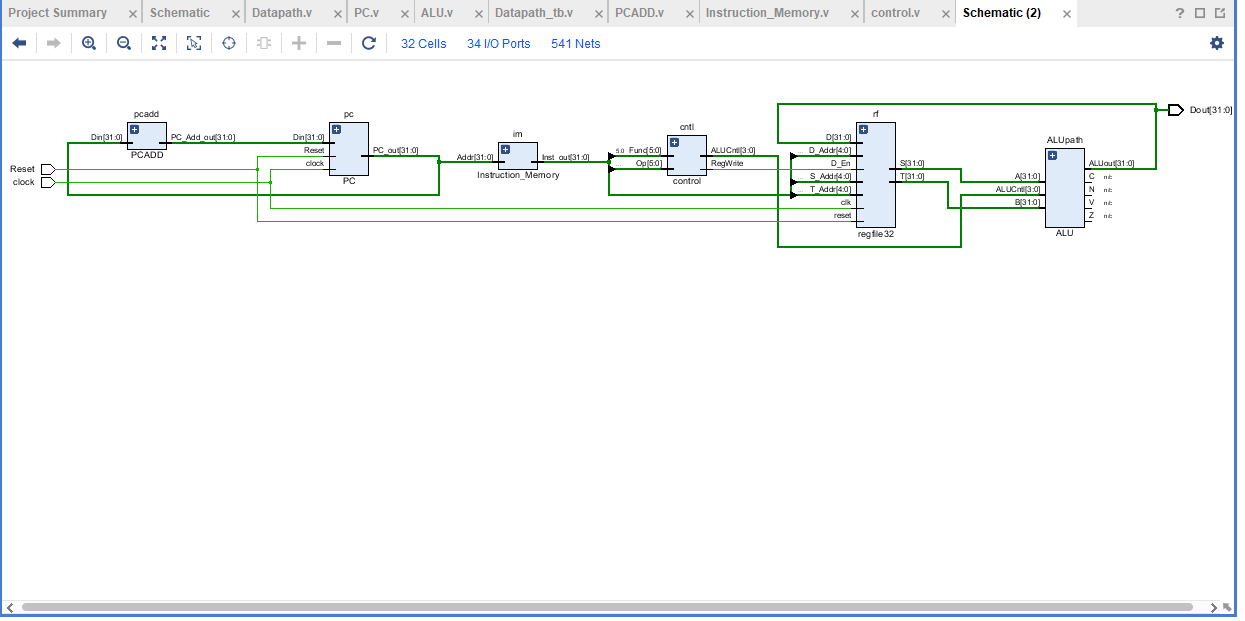Click the Zoom Fit icon
Screen dimensions: 1245x621
click(x=158, y=43)
